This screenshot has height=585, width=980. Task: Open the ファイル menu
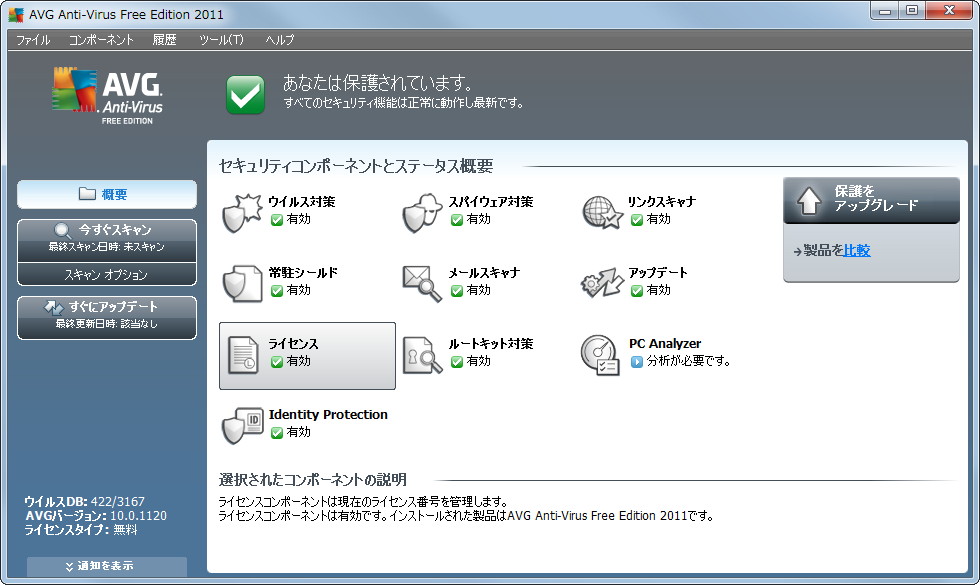point(33,40)
